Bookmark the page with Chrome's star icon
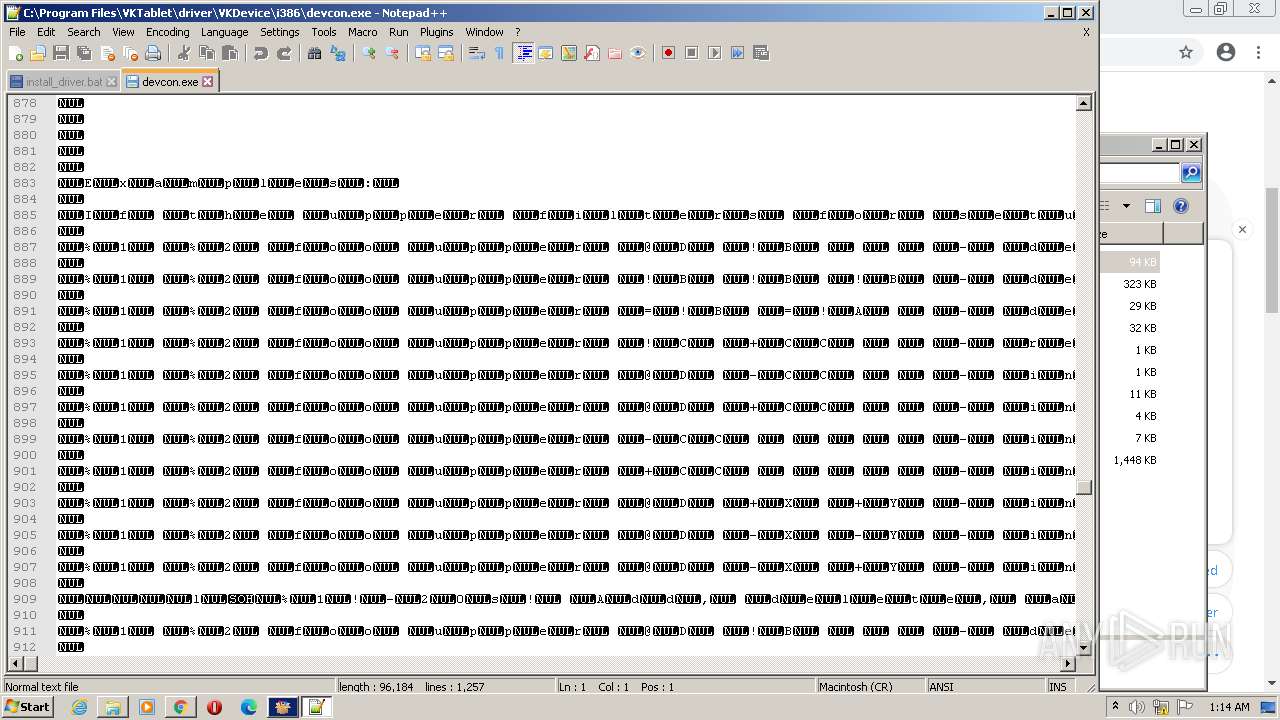Image resolution: width=1280 pixels, height=720 pixels. click(1186, 52)
